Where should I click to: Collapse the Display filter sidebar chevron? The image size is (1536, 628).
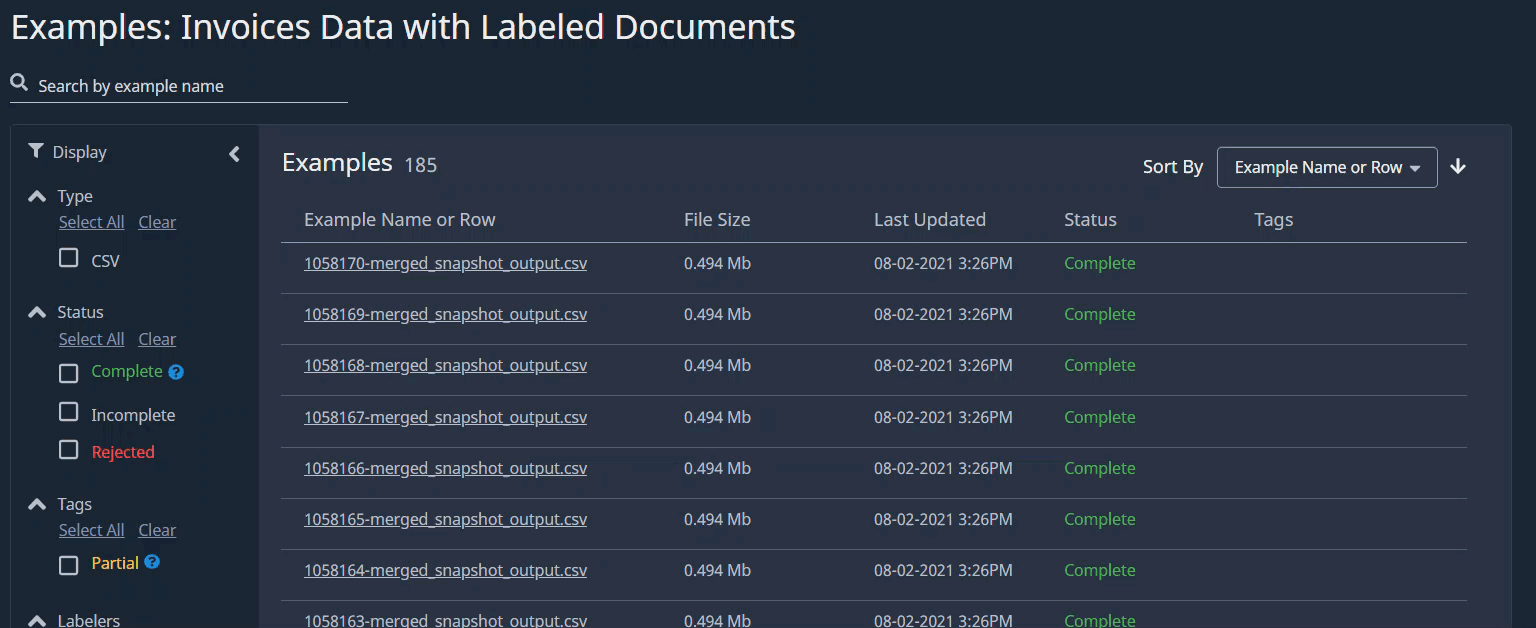[235, 154]
